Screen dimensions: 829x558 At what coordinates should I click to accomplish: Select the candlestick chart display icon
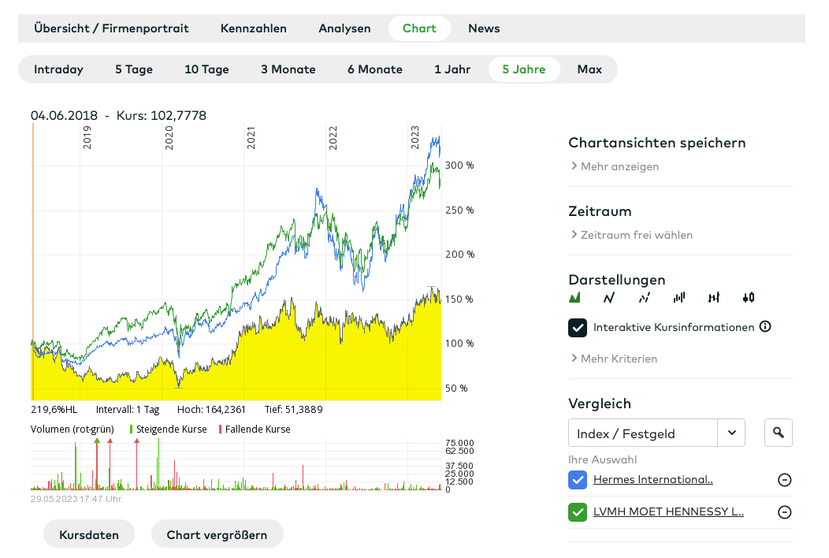748,298
